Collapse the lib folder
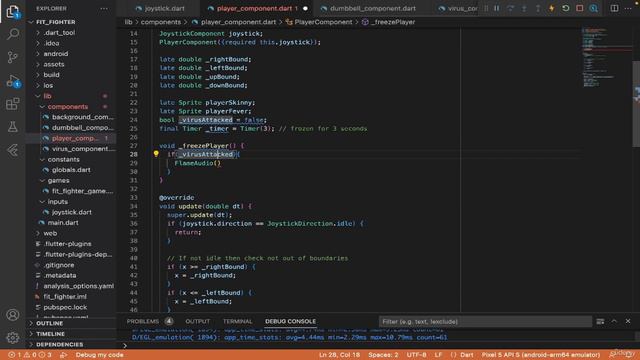 pyautogui.click(x=47, y=96)
